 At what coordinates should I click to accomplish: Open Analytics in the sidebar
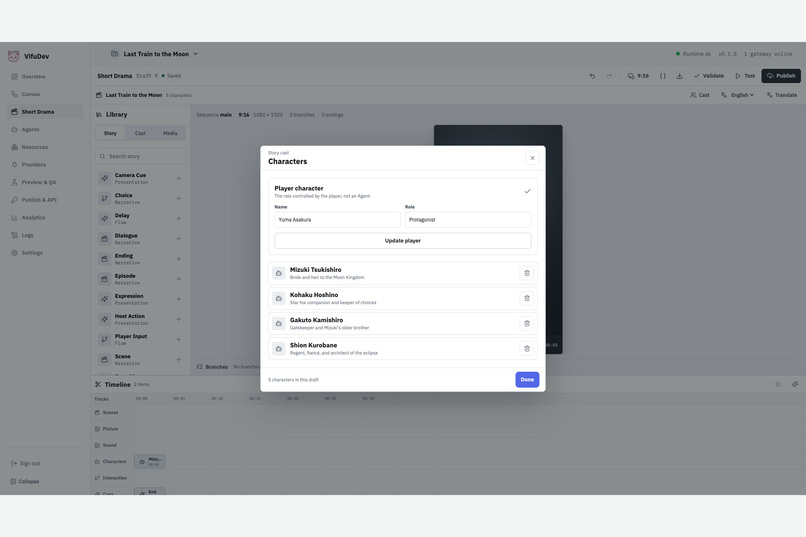45,217
